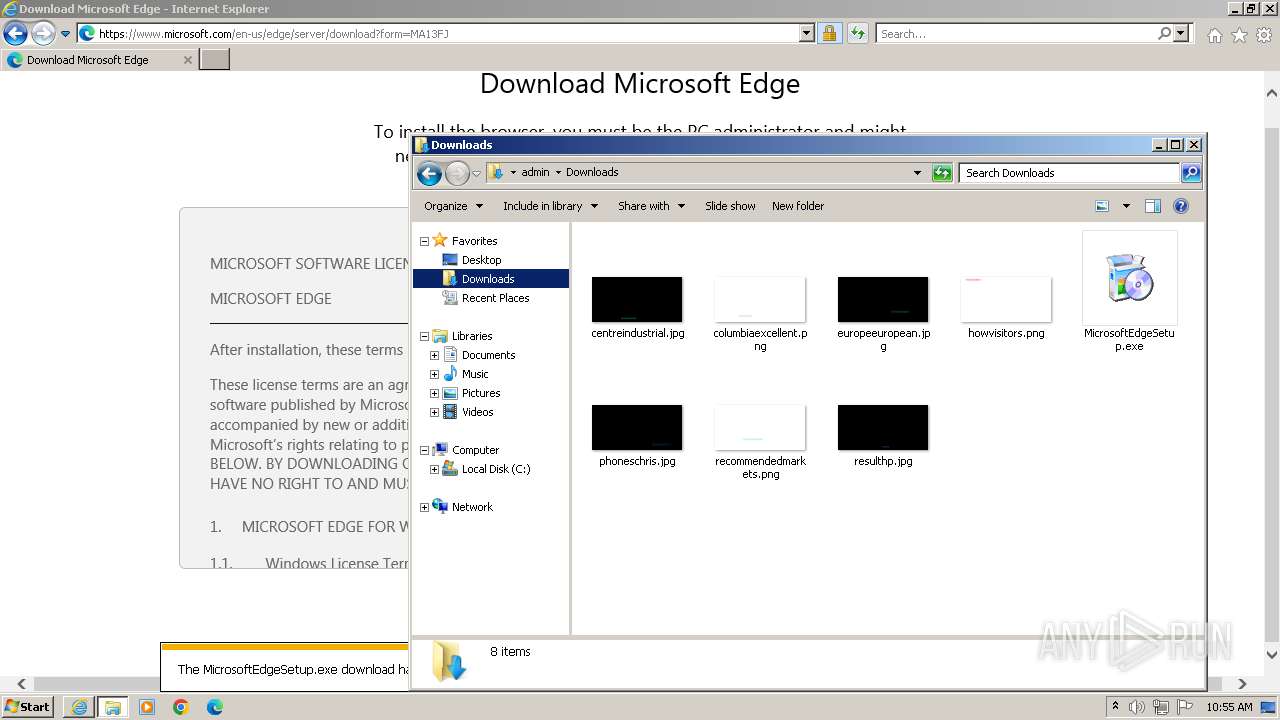Launch Google Chrome from the taskbar
Viewport: 1280px width, 720px height.
(181, 707)
